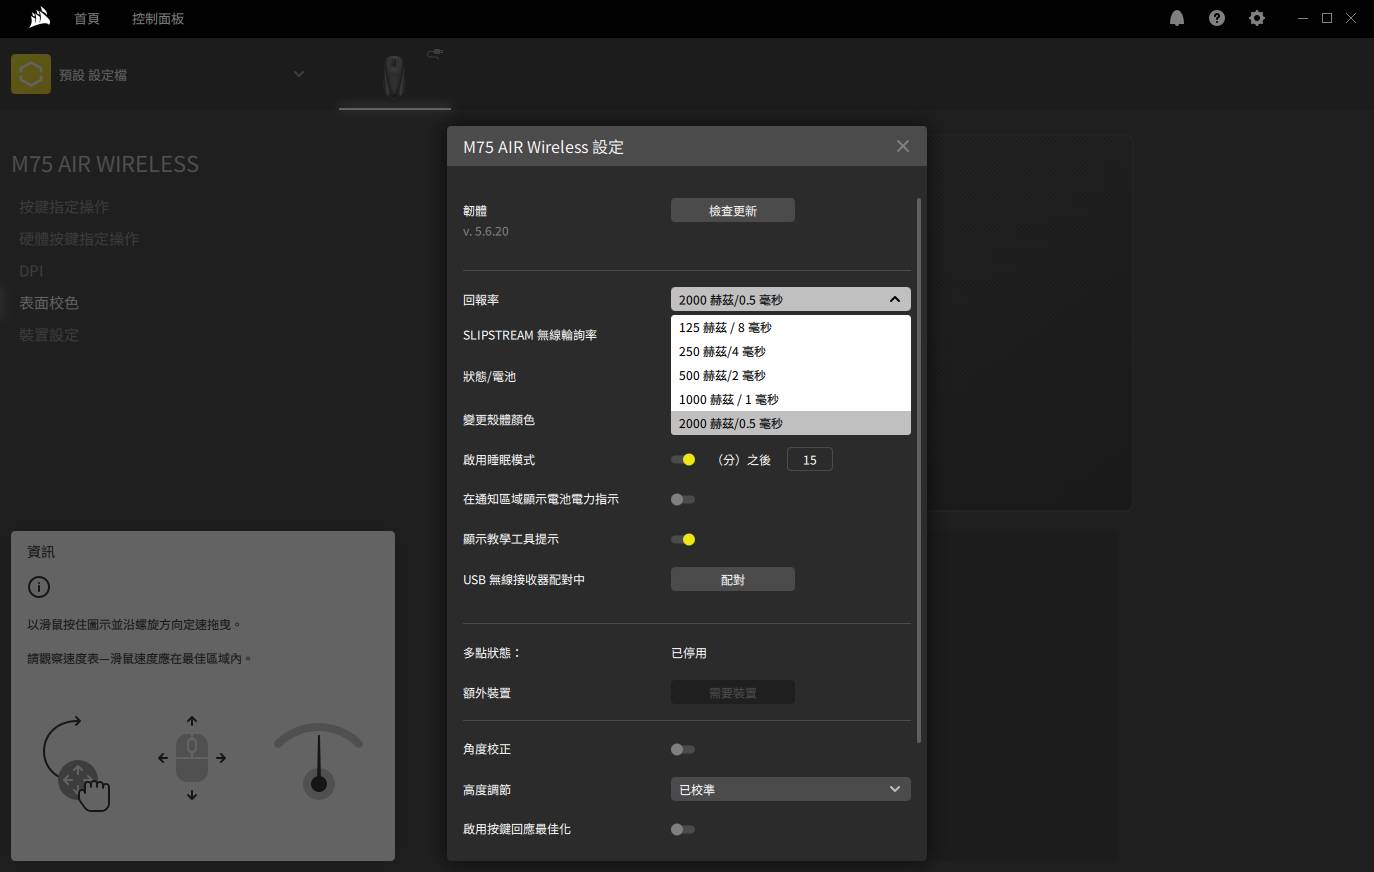Screen dimensions: 1374x872
Task: Click the Corsair sails logo
Action: (39, 17)
